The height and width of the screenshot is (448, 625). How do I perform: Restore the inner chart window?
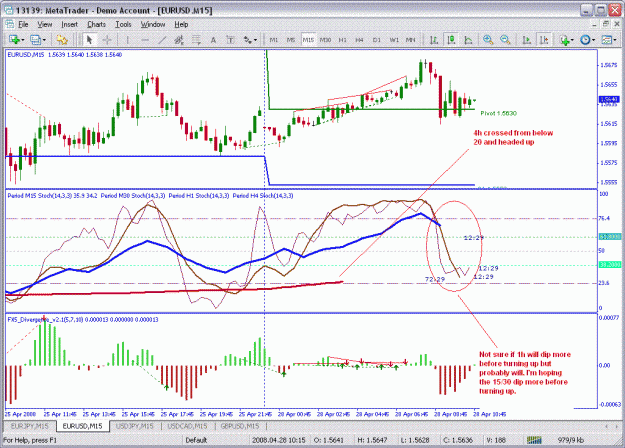605,24
